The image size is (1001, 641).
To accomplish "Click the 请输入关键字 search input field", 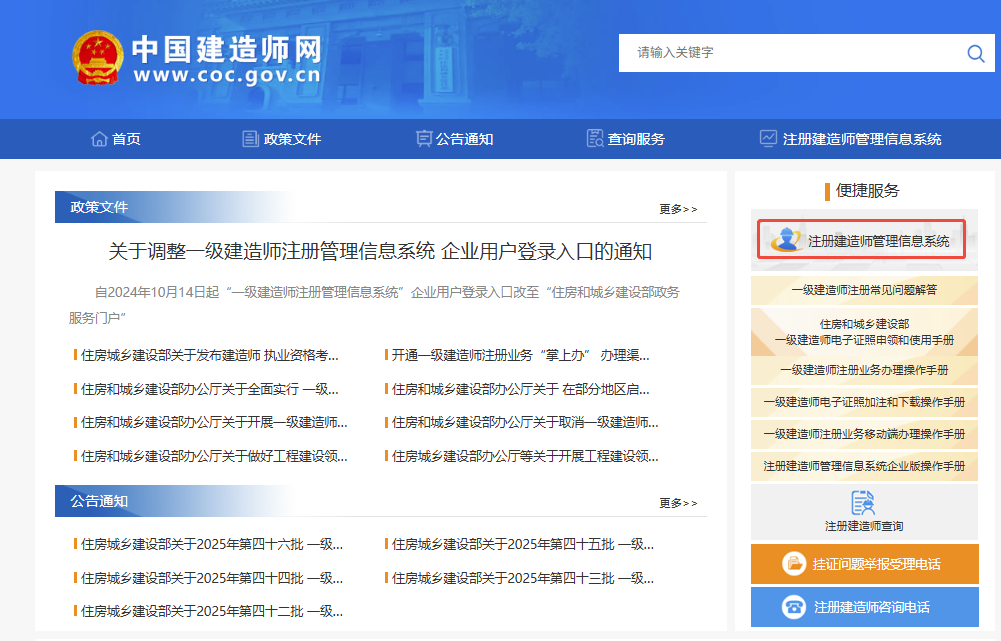I will (x=790, y=53).
